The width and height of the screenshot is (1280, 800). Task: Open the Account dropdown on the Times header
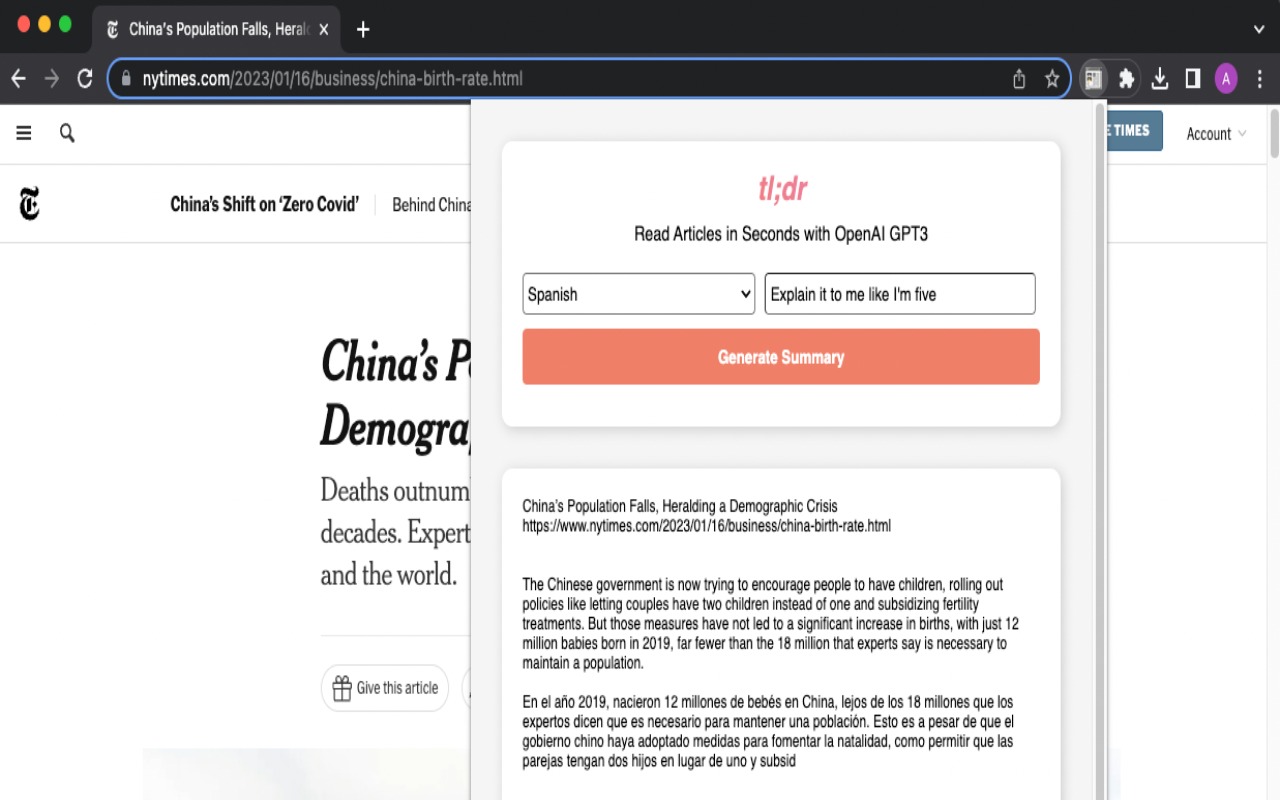(1216, 134)
